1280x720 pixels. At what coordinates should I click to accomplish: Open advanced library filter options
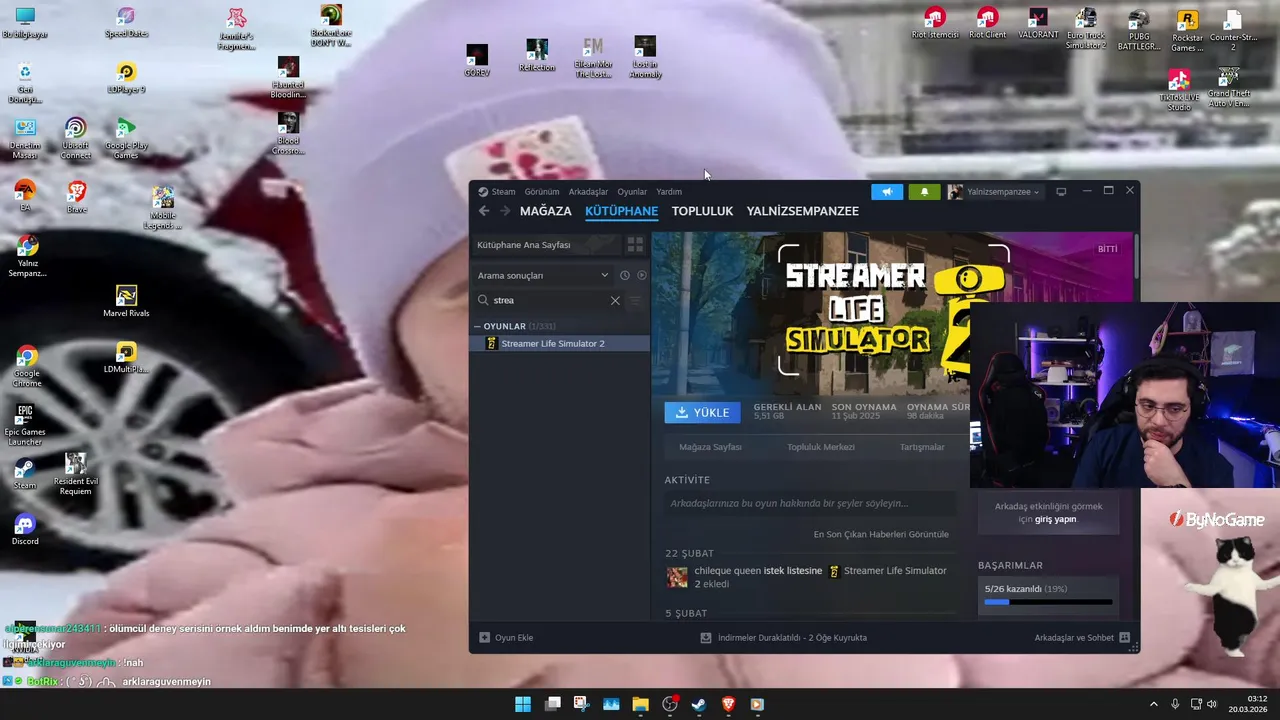(x=634, y=300)
